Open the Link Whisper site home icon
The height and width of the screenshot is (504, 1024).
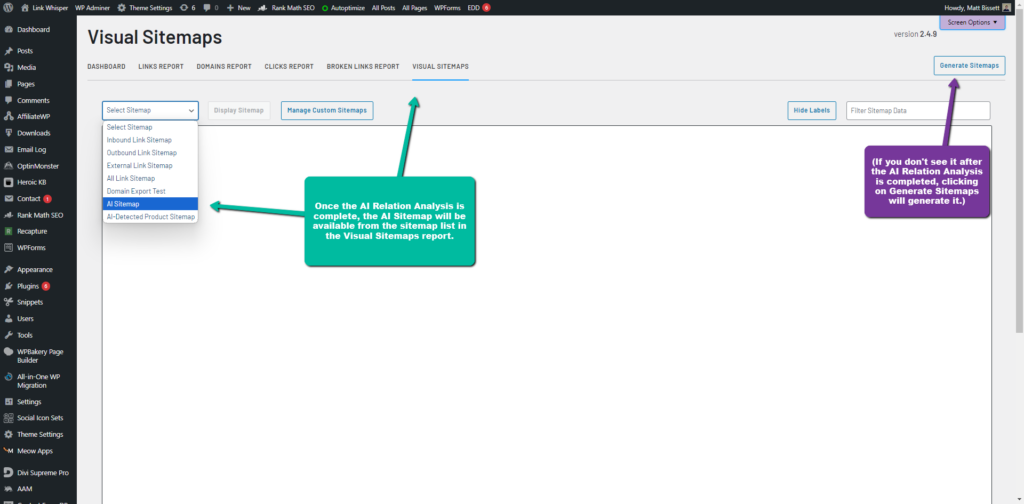(25, 8)
